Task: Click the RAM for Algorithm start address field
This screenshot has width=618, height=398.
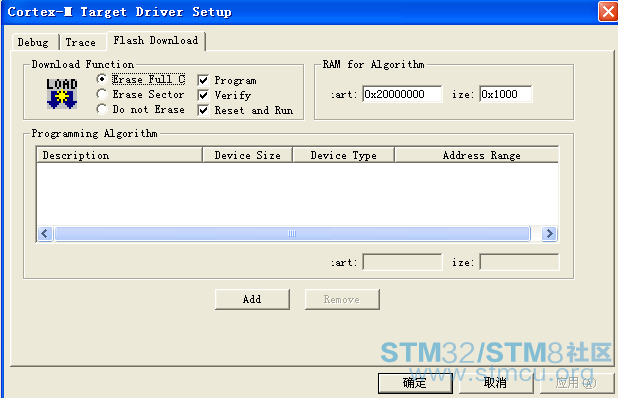Action: tap(402, 94)
